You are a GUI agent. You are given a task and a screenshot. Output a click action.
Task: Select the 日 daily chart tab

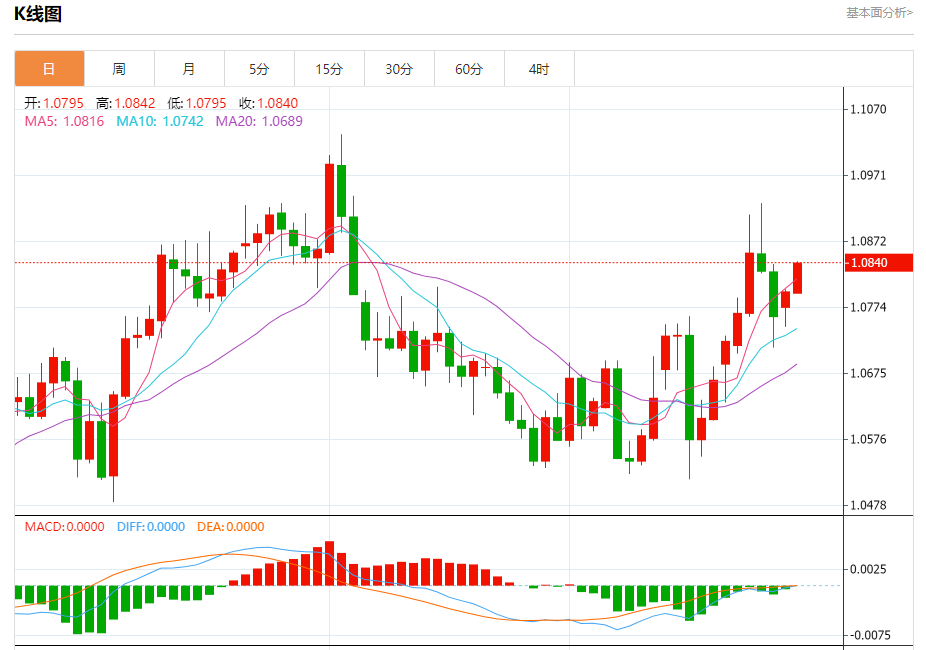click(50, 69)
